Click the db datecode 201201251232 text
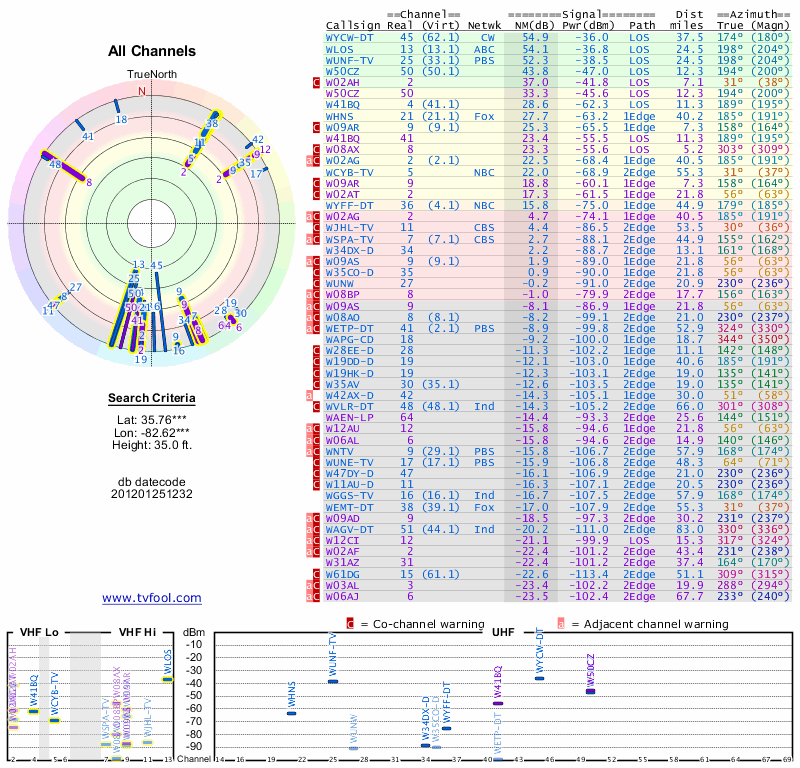 (x=152, y=488)
